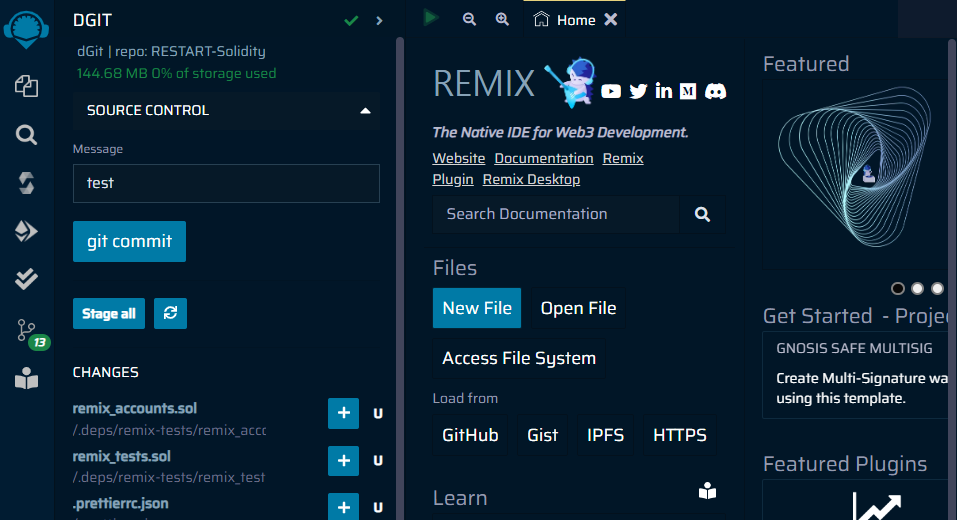Stage remix_accounts.sol with its plus button

point(344,413)
